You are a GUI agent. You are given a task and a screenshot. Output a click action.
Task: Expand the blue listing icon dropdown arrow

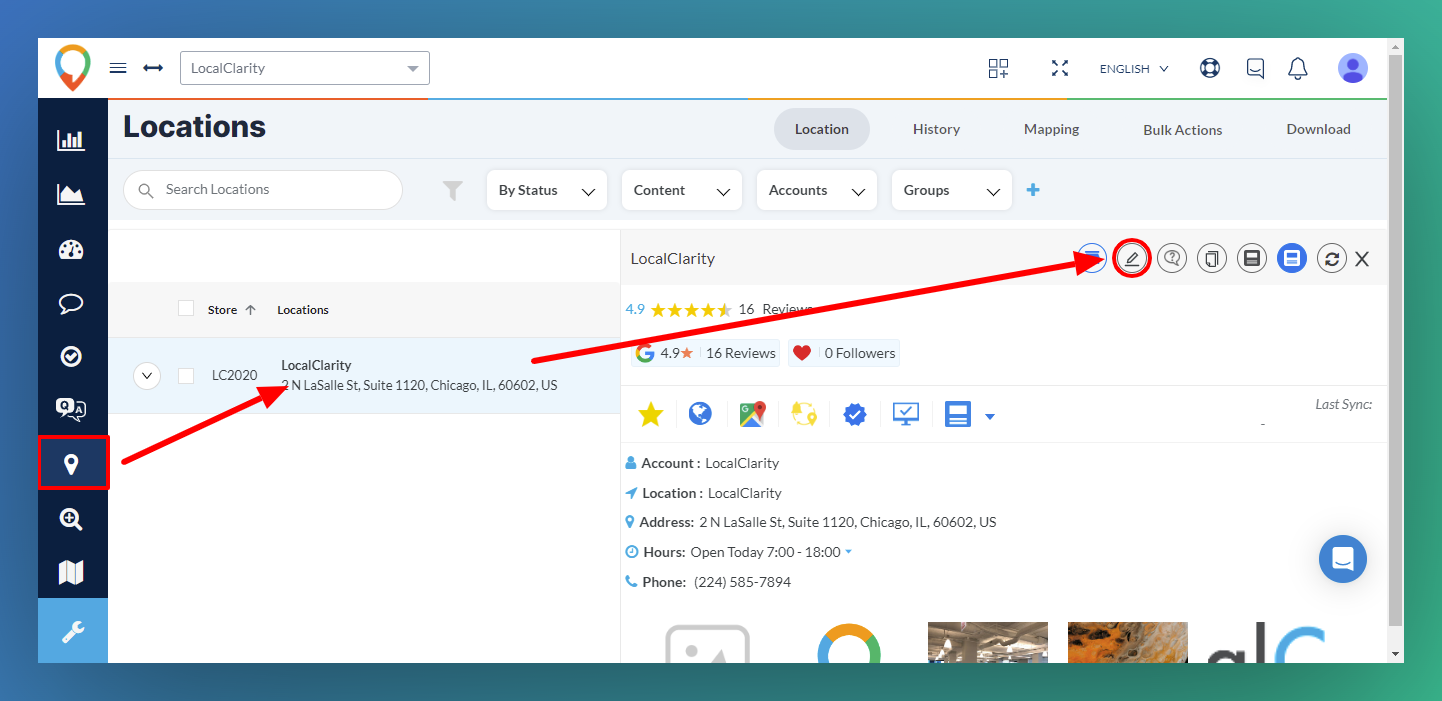click(990, 416)
